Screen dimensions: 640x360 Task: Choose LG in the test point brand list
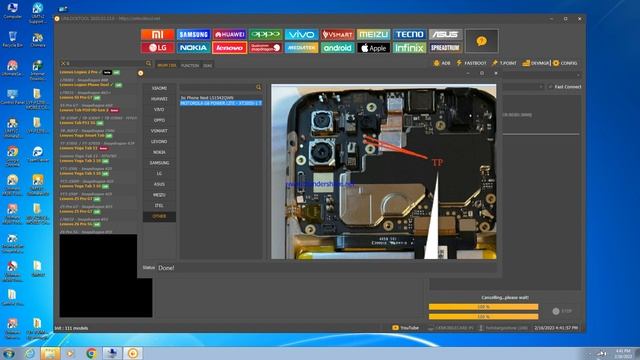(x=159, y=173)
